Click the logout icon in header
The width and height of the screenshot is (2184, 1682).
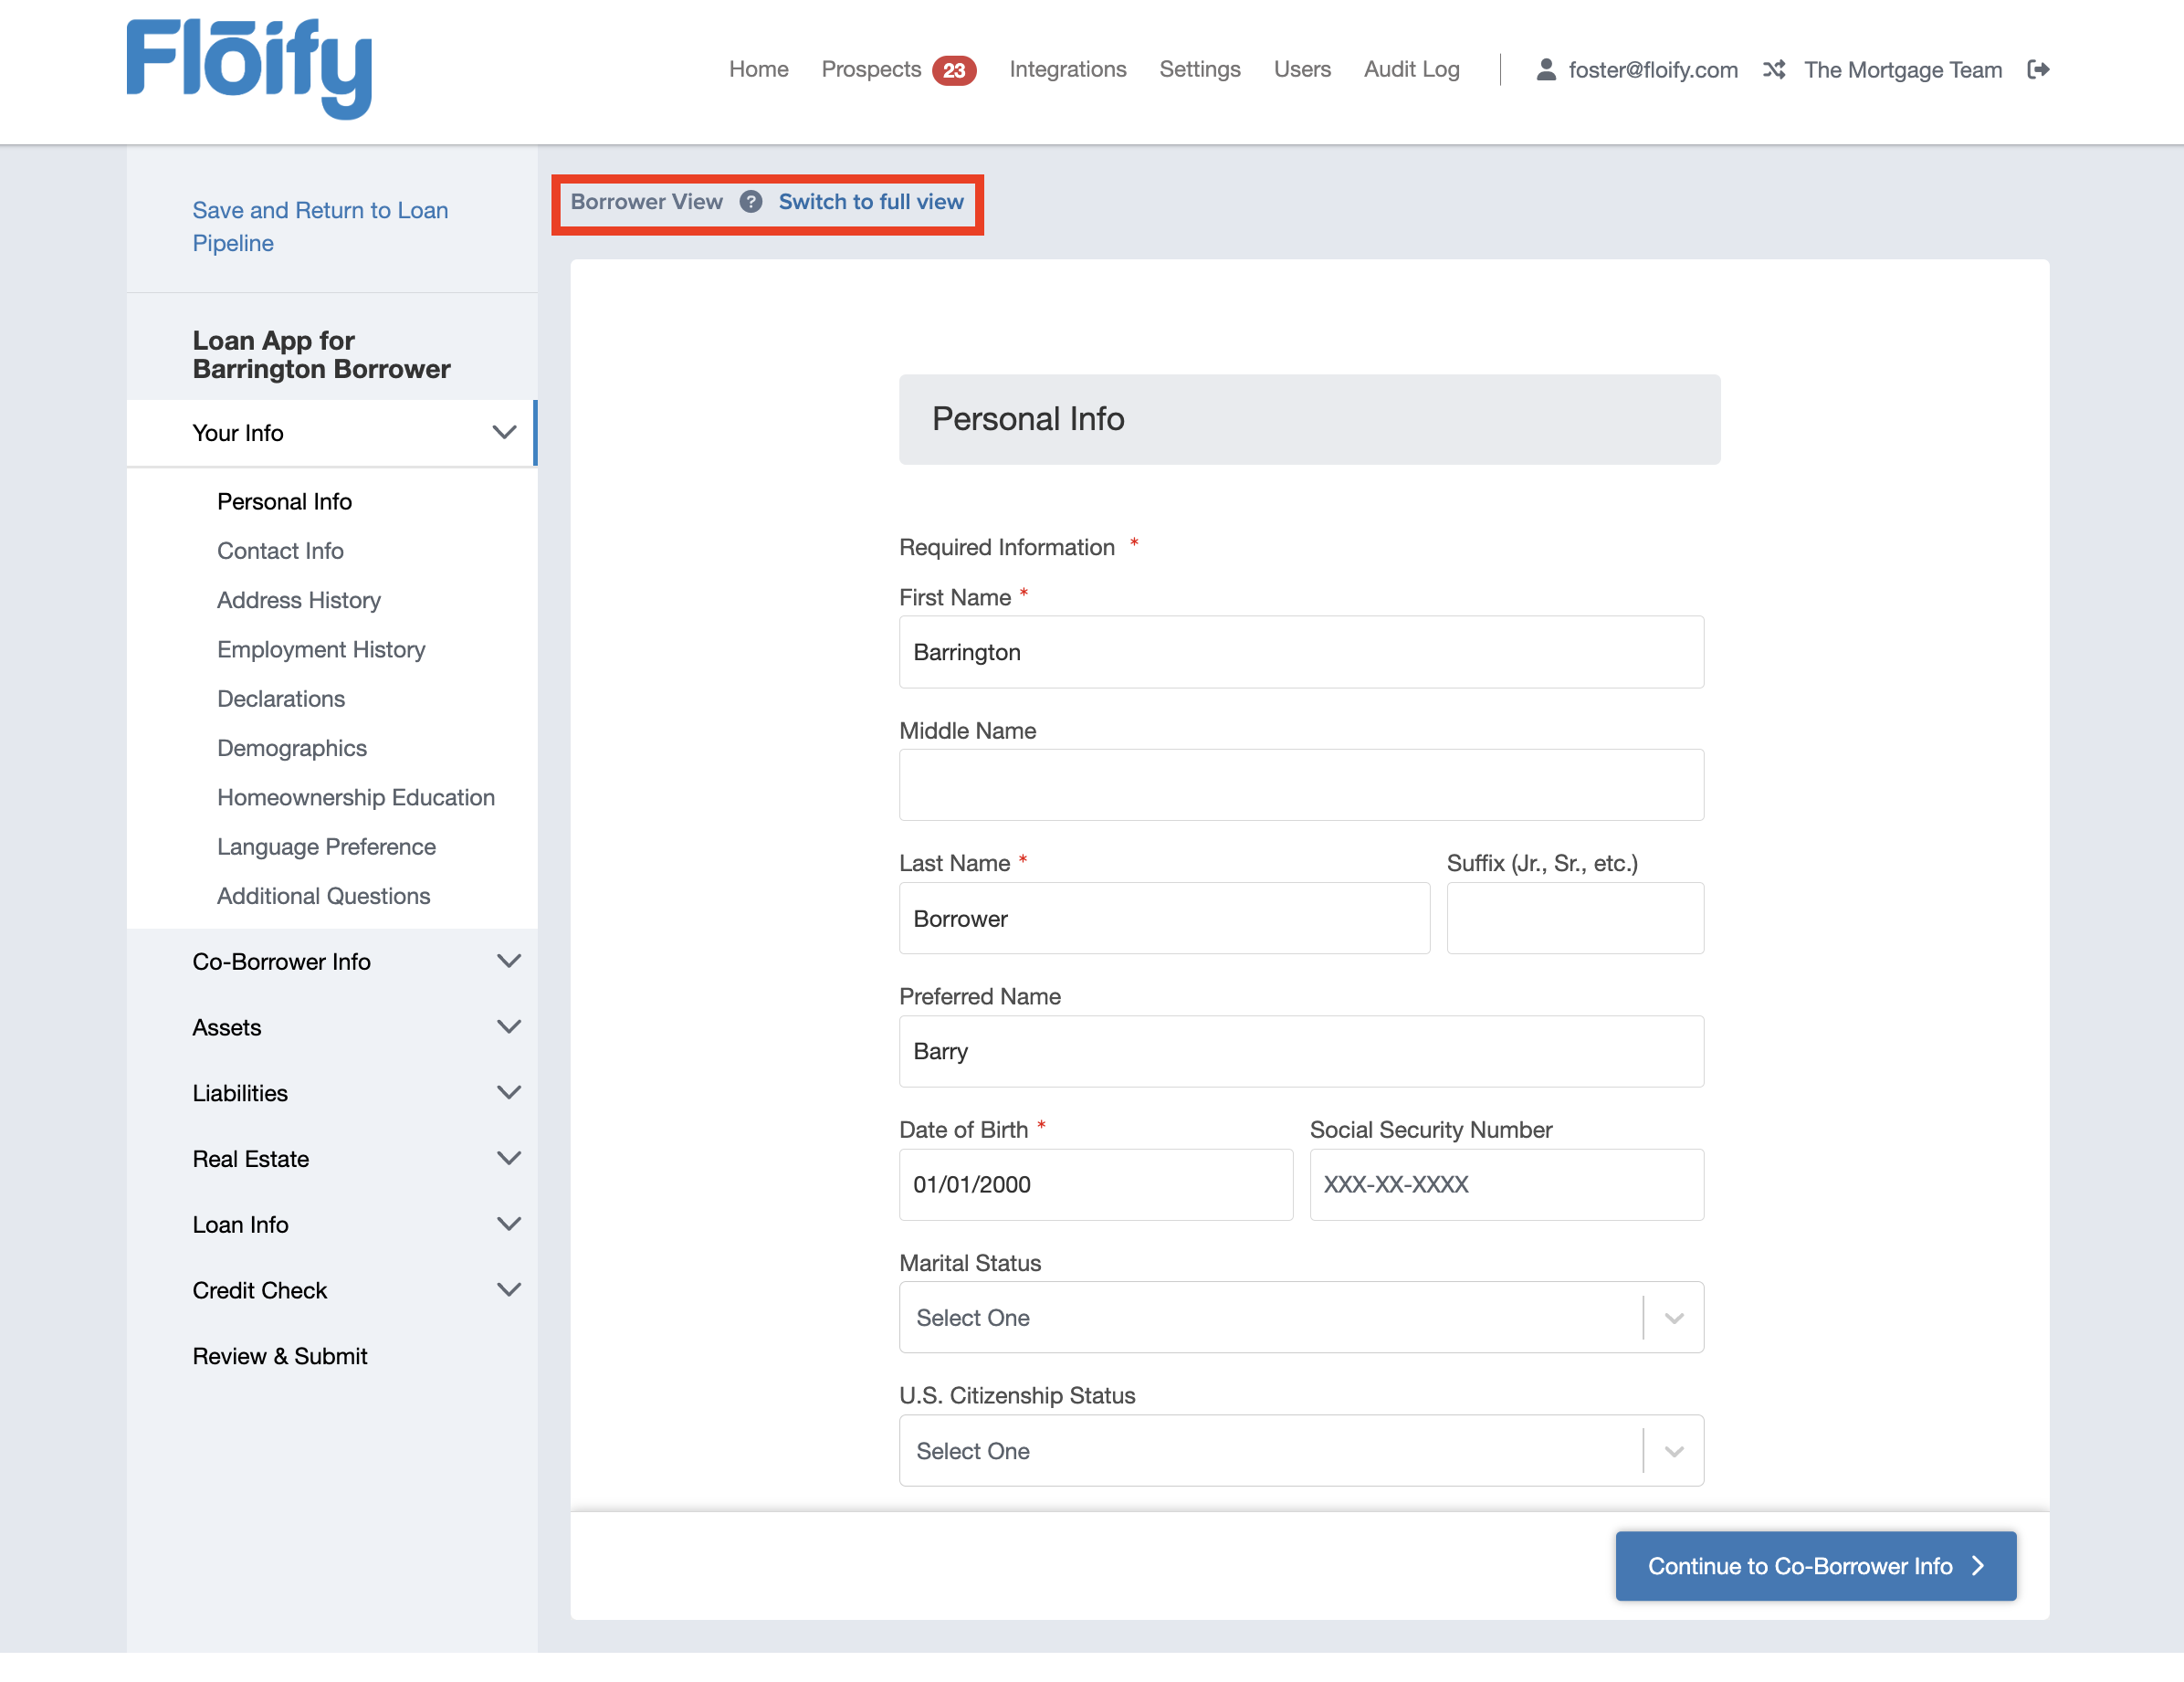click(2038, 69)
